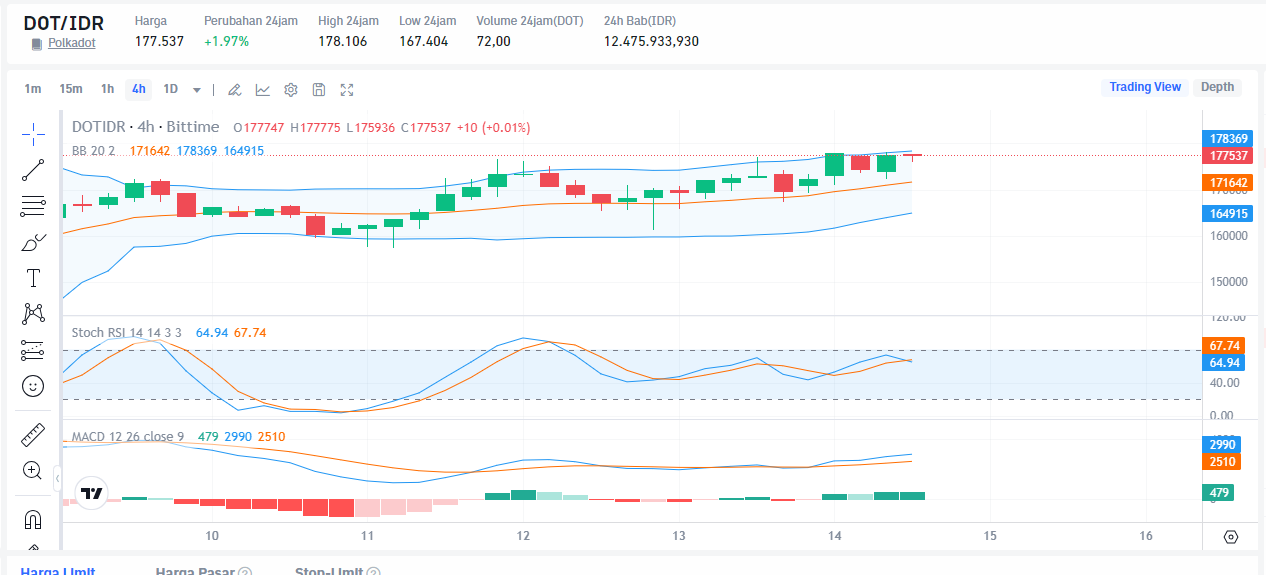This screenshot has width=1266, height=575.
Task: Click the 171642 basis price label
Action: [x=1228, y=183]
